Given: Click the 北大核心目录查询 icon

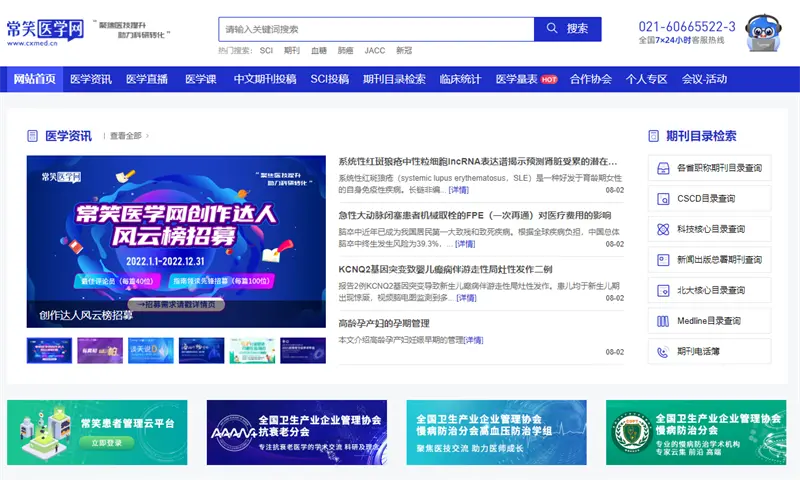Looking at the screenshot, I should [662, 291].
